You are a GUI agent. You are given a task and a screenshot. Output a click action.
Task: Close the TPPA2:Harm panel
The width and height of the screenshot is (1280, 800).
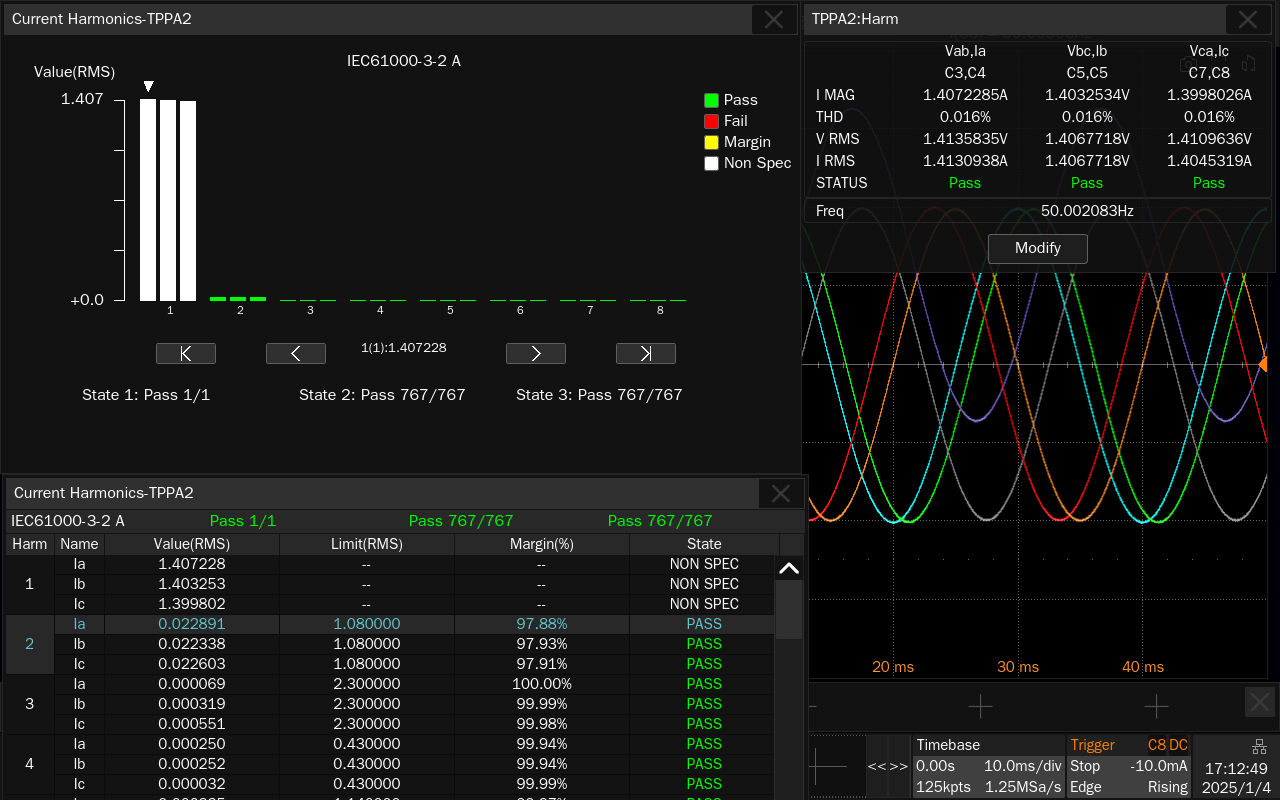coord(1248,19)
